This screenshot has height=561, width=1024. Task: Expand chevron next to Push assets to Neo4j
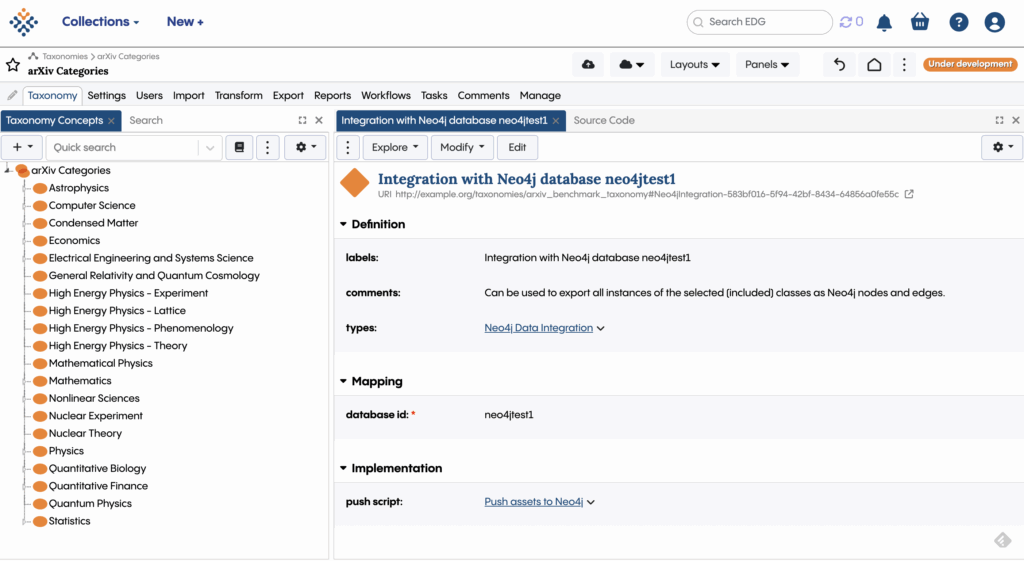[591, 502]
